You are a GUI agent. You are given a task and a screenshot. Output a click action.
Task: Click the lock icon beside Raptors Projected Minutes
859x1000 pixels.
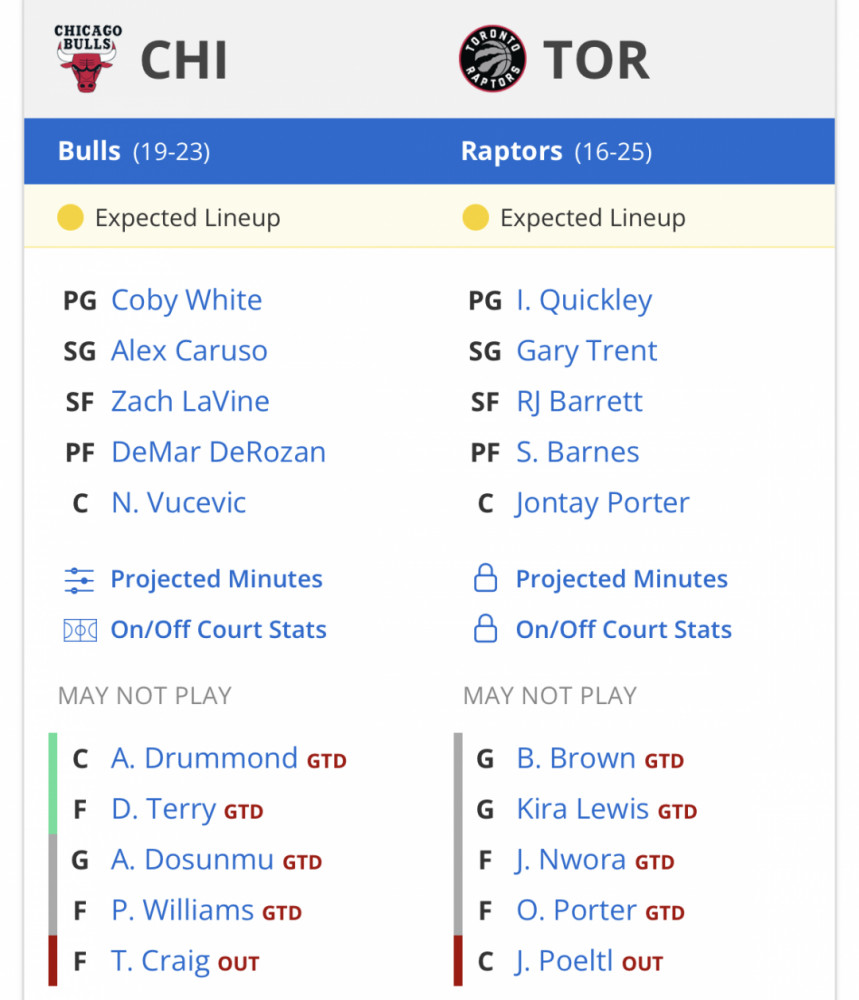pos(485,578)
